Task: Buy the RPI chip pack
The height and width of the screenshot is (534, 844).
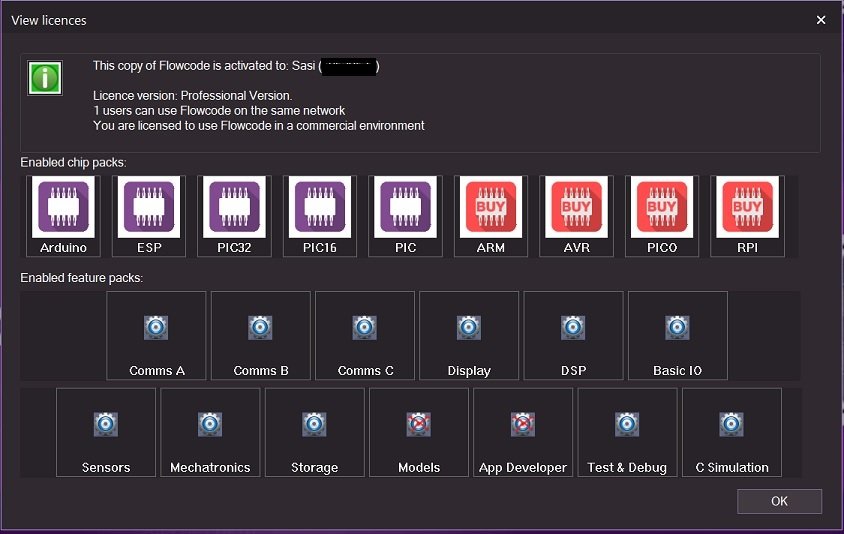Action: pyautogui.click(x=747, y=208)
